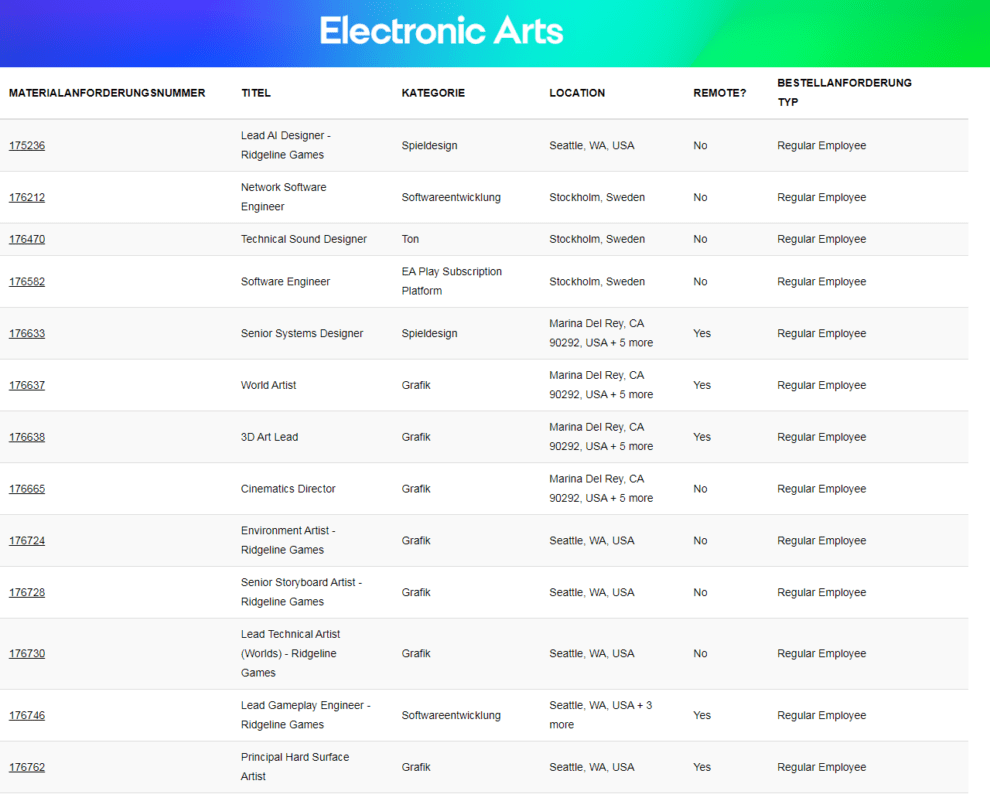Click Grafik category in row 176724
The image size is (990, 801).
pos(416,540)
